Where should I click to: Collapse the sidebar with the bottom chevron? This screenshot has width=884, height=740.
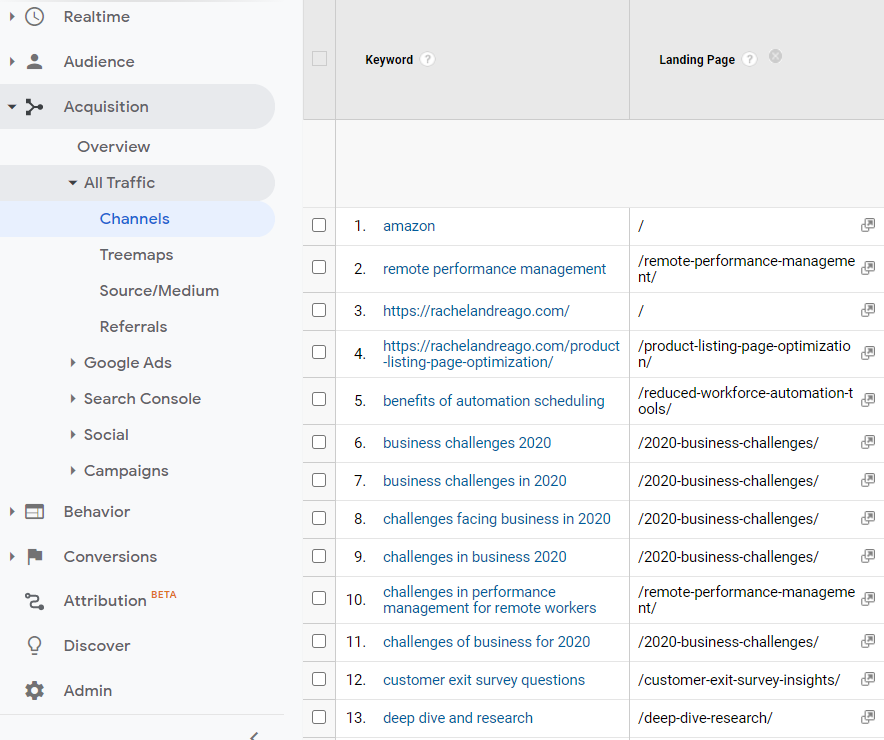(254, 735)
